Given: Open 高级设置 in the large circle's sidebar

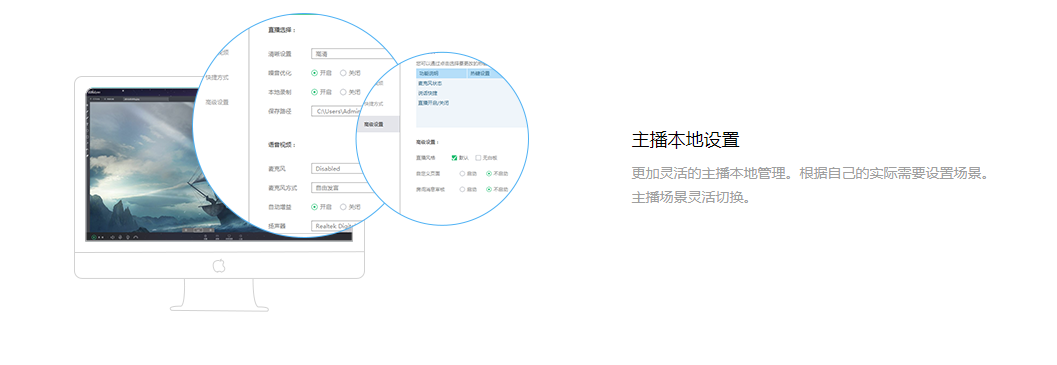Looking at the screenshot, I should point(217,103).
